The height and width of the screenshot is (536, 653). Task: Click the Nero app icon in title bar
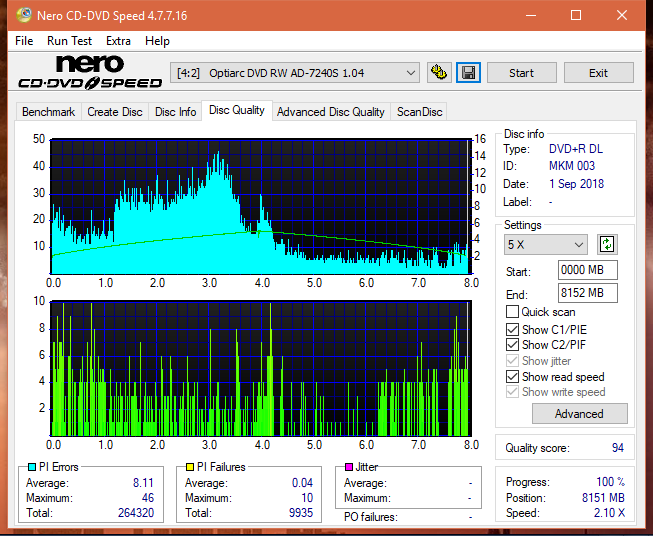24,15
